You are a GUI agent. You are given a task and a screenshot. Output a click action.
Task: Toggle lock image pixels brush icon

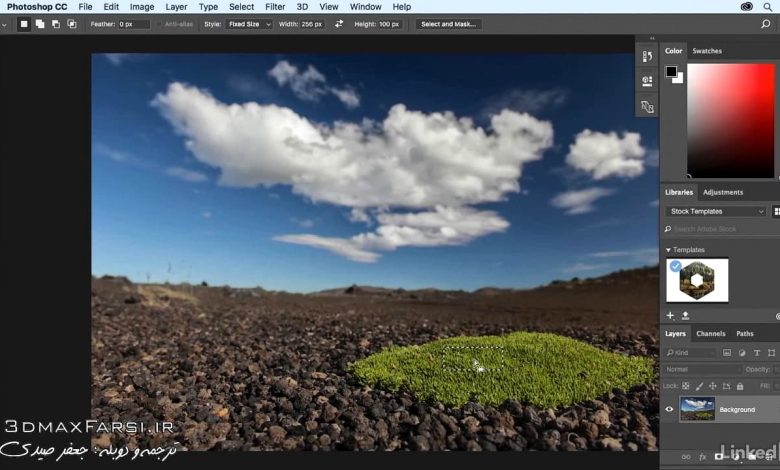pos(699,386)
